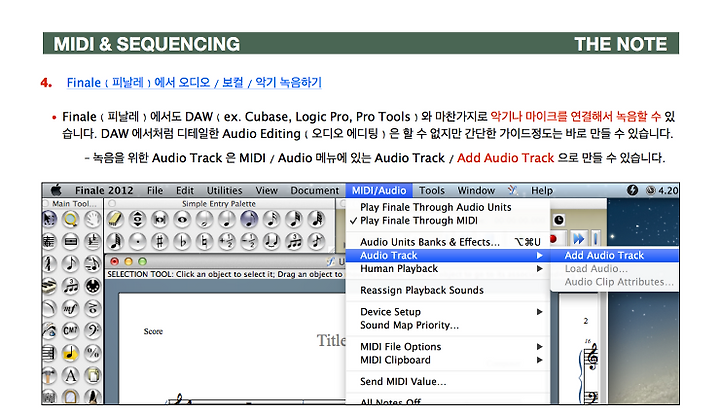Toggle checked Play Finale Through MIDI
This screenshot has width=720, height=415.
click(448, 221)
